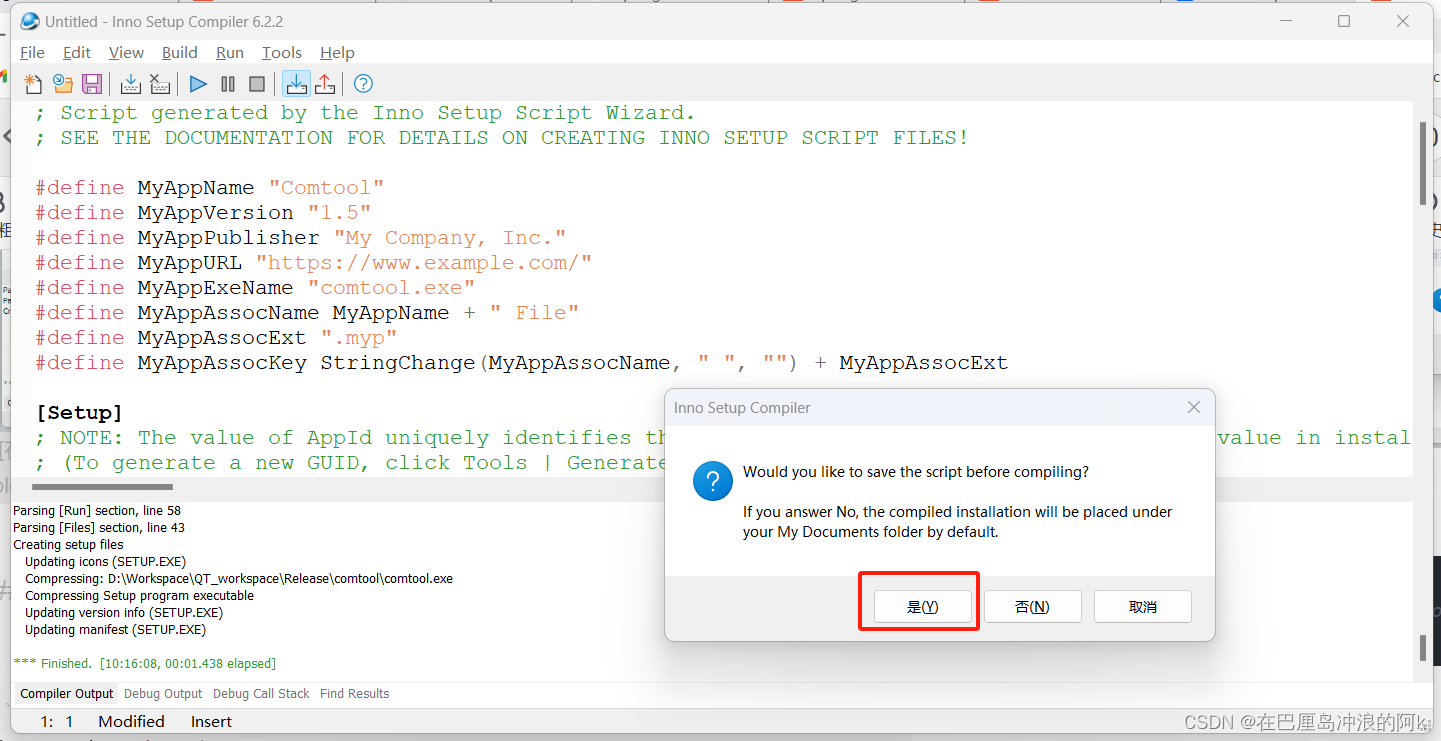Open the Run menu
The image size is (1441, 741).
(x=230, y=53)
